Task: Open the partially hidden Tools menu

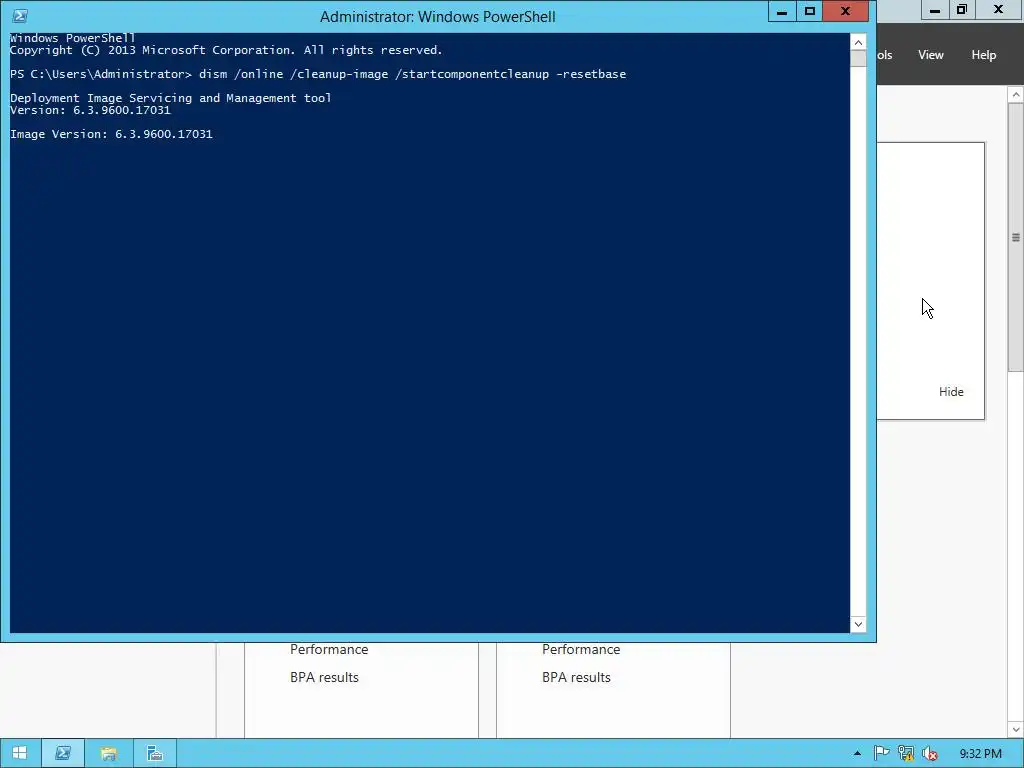Action: coord(885,55)
